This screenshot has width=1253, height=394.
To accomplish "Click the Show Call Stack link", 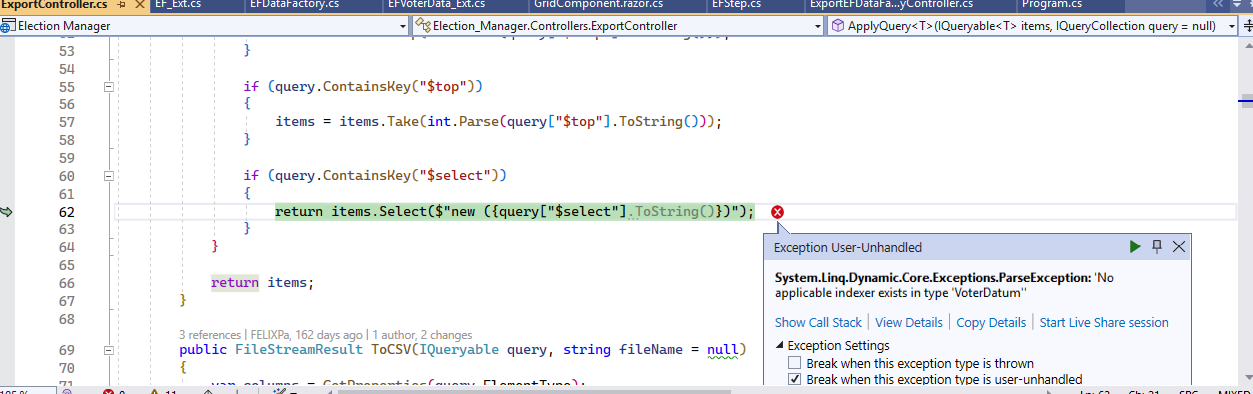I will tap(818, 322).
